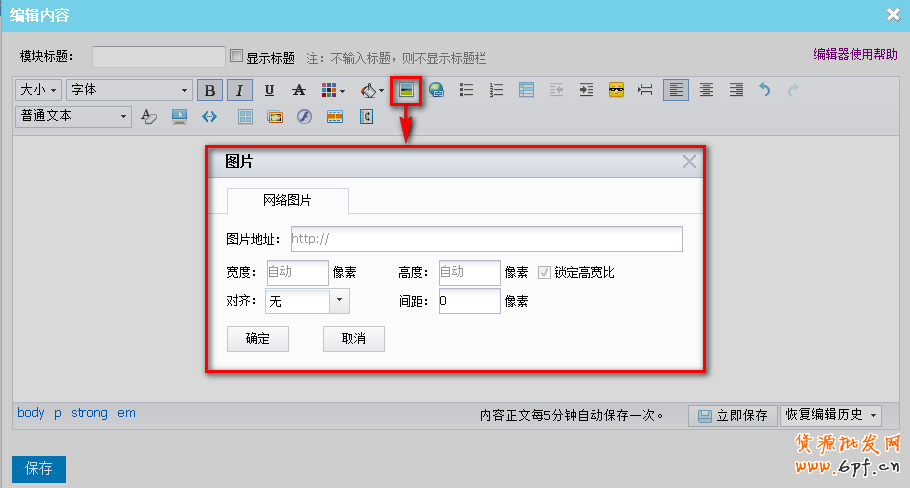Insert a hyperlink with the globe icon
The image size is (910, 488).
[x=436, y=90]
